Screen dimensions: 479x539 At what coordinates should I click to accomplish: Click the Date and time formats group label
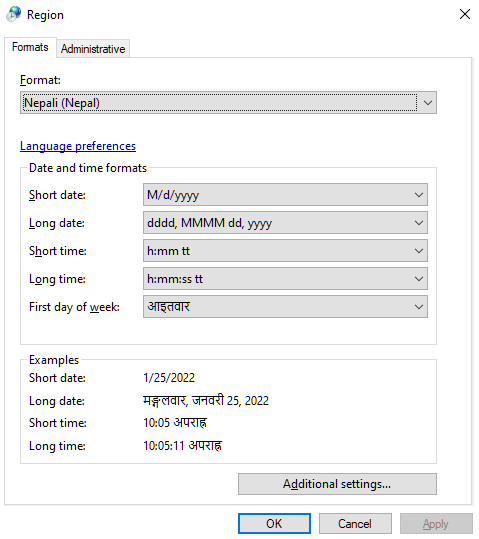point(88,168)
